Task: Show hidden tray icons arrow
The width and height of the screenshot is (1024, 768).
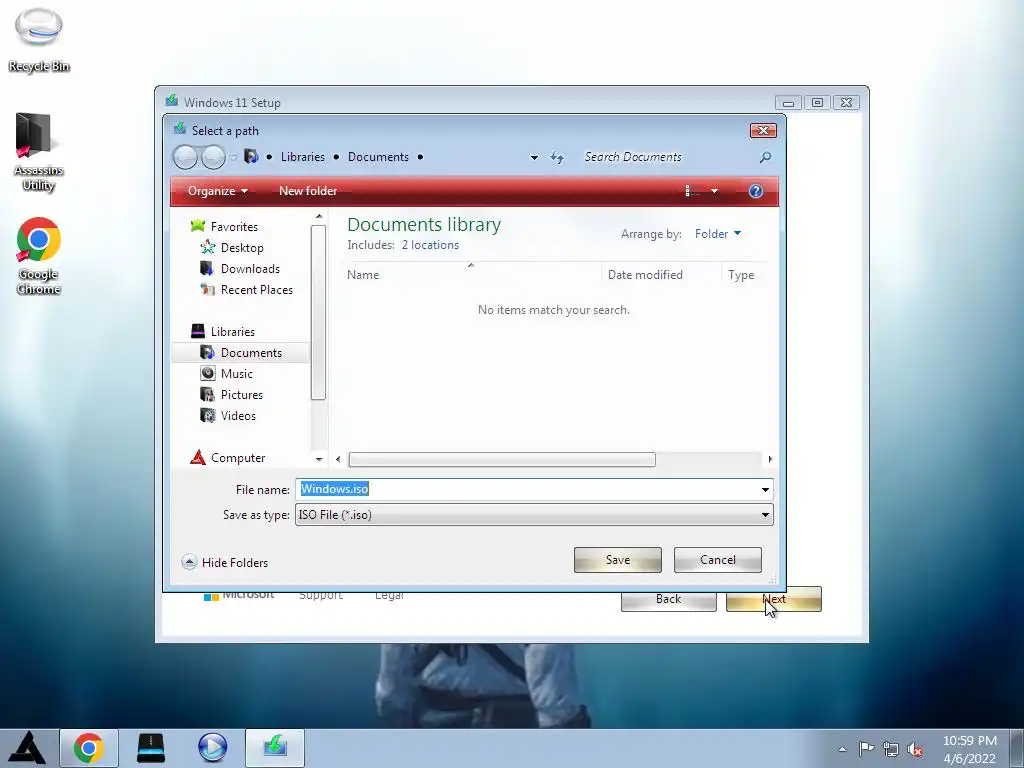Action: point(842,749)
